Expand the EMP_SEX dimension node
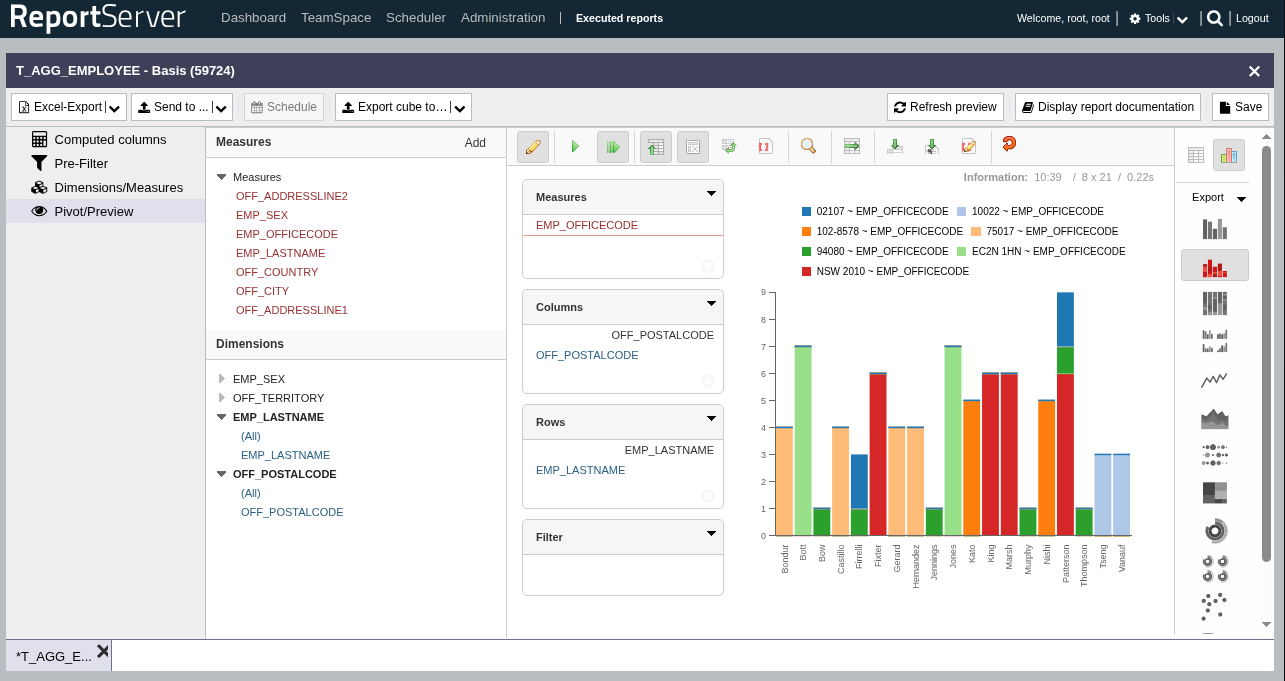 point(222,379)
